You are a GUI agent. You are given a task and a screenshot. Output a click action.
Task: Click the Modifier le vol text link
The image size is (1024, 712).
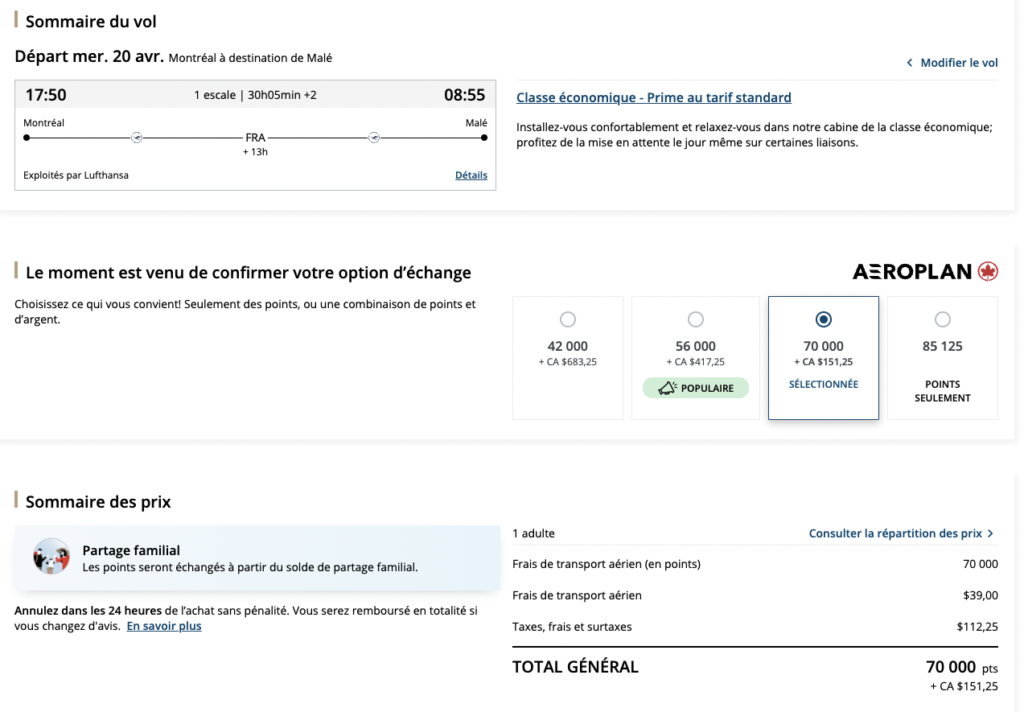point(959,63)
